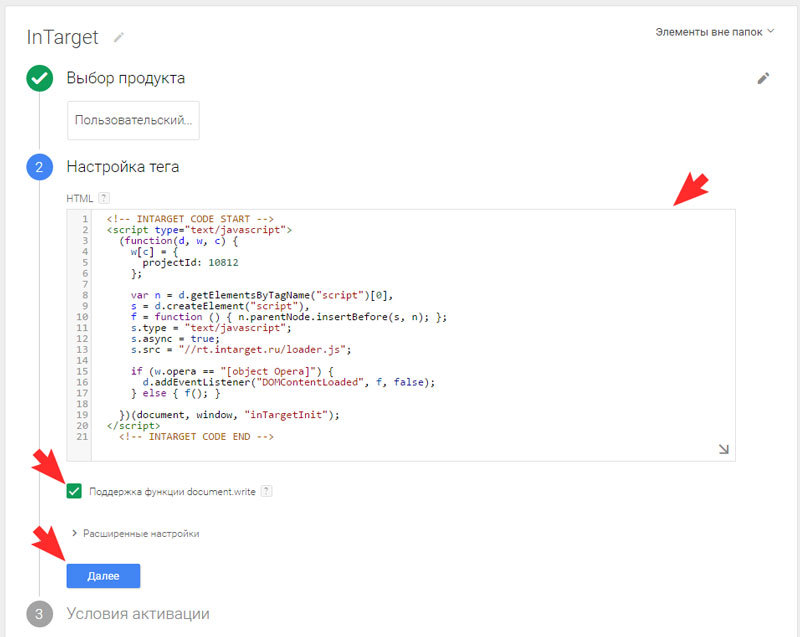800x637 pixels.
Task: Click the step 2 blue circle icon
Action: tap(39, 167)
